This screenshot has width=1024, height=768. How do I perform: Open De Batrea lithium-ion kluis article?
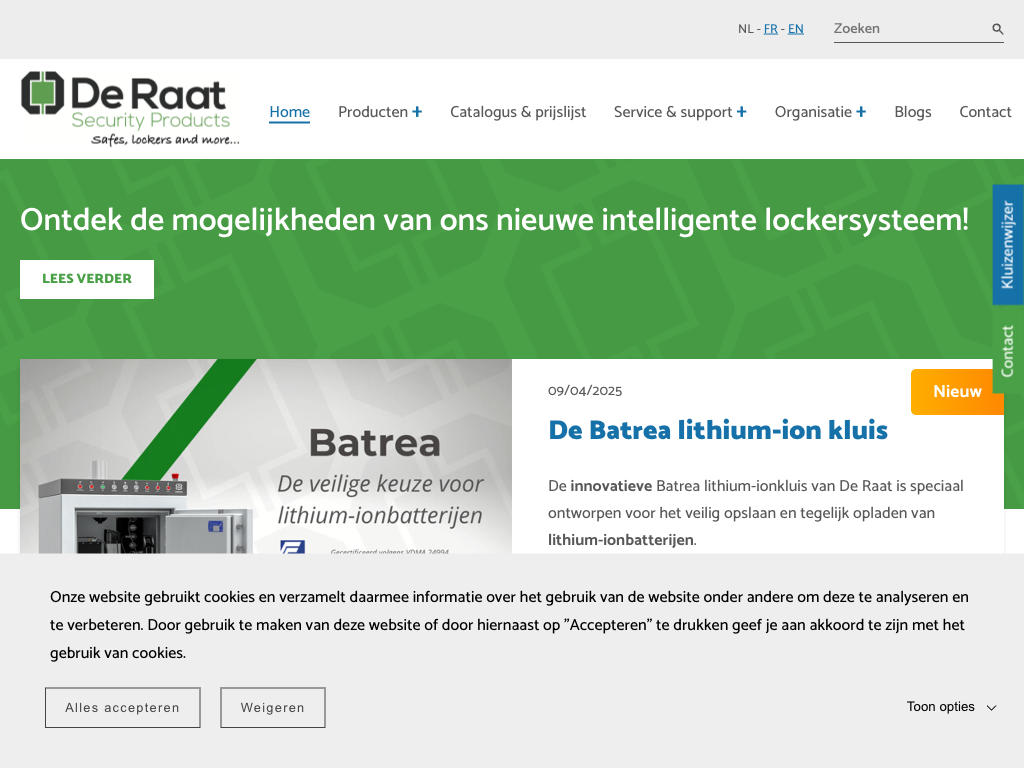718,431
